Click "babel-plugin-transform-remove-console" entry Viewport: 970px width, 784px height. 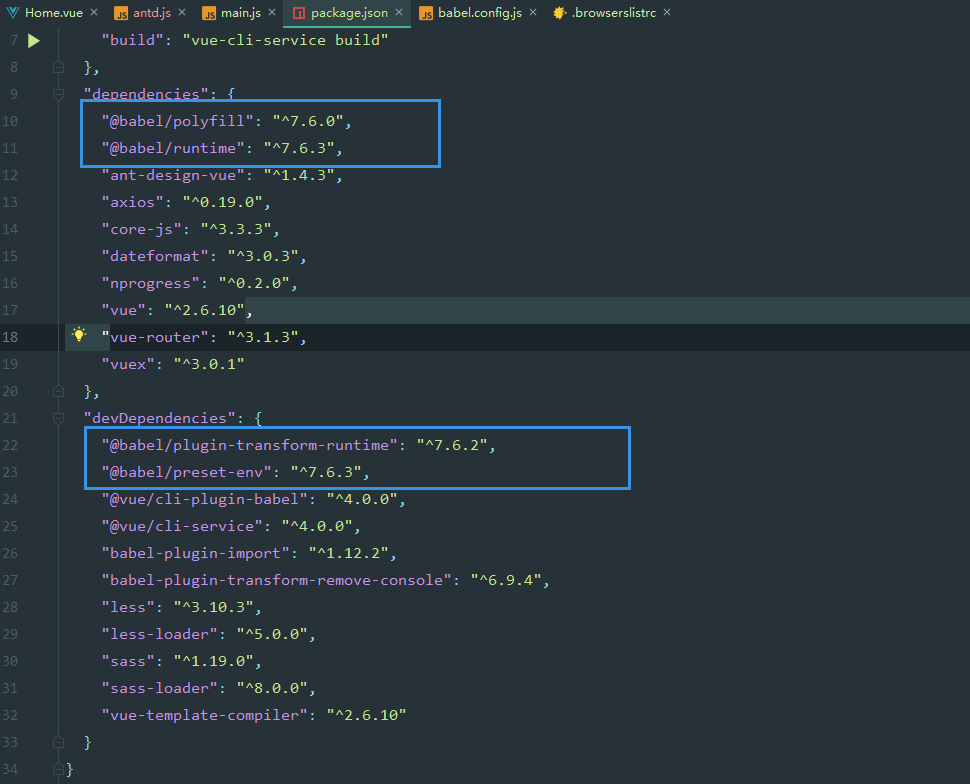[x=277, y=580]
